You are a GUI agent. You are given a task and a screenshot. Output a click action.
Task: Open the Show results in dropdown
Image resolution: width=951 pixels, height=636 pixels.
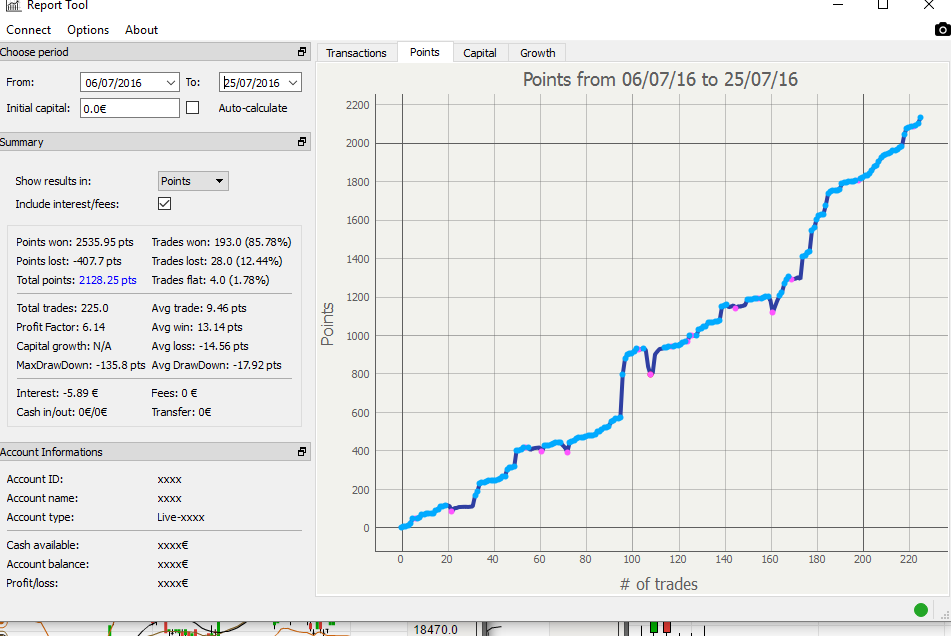219,181
